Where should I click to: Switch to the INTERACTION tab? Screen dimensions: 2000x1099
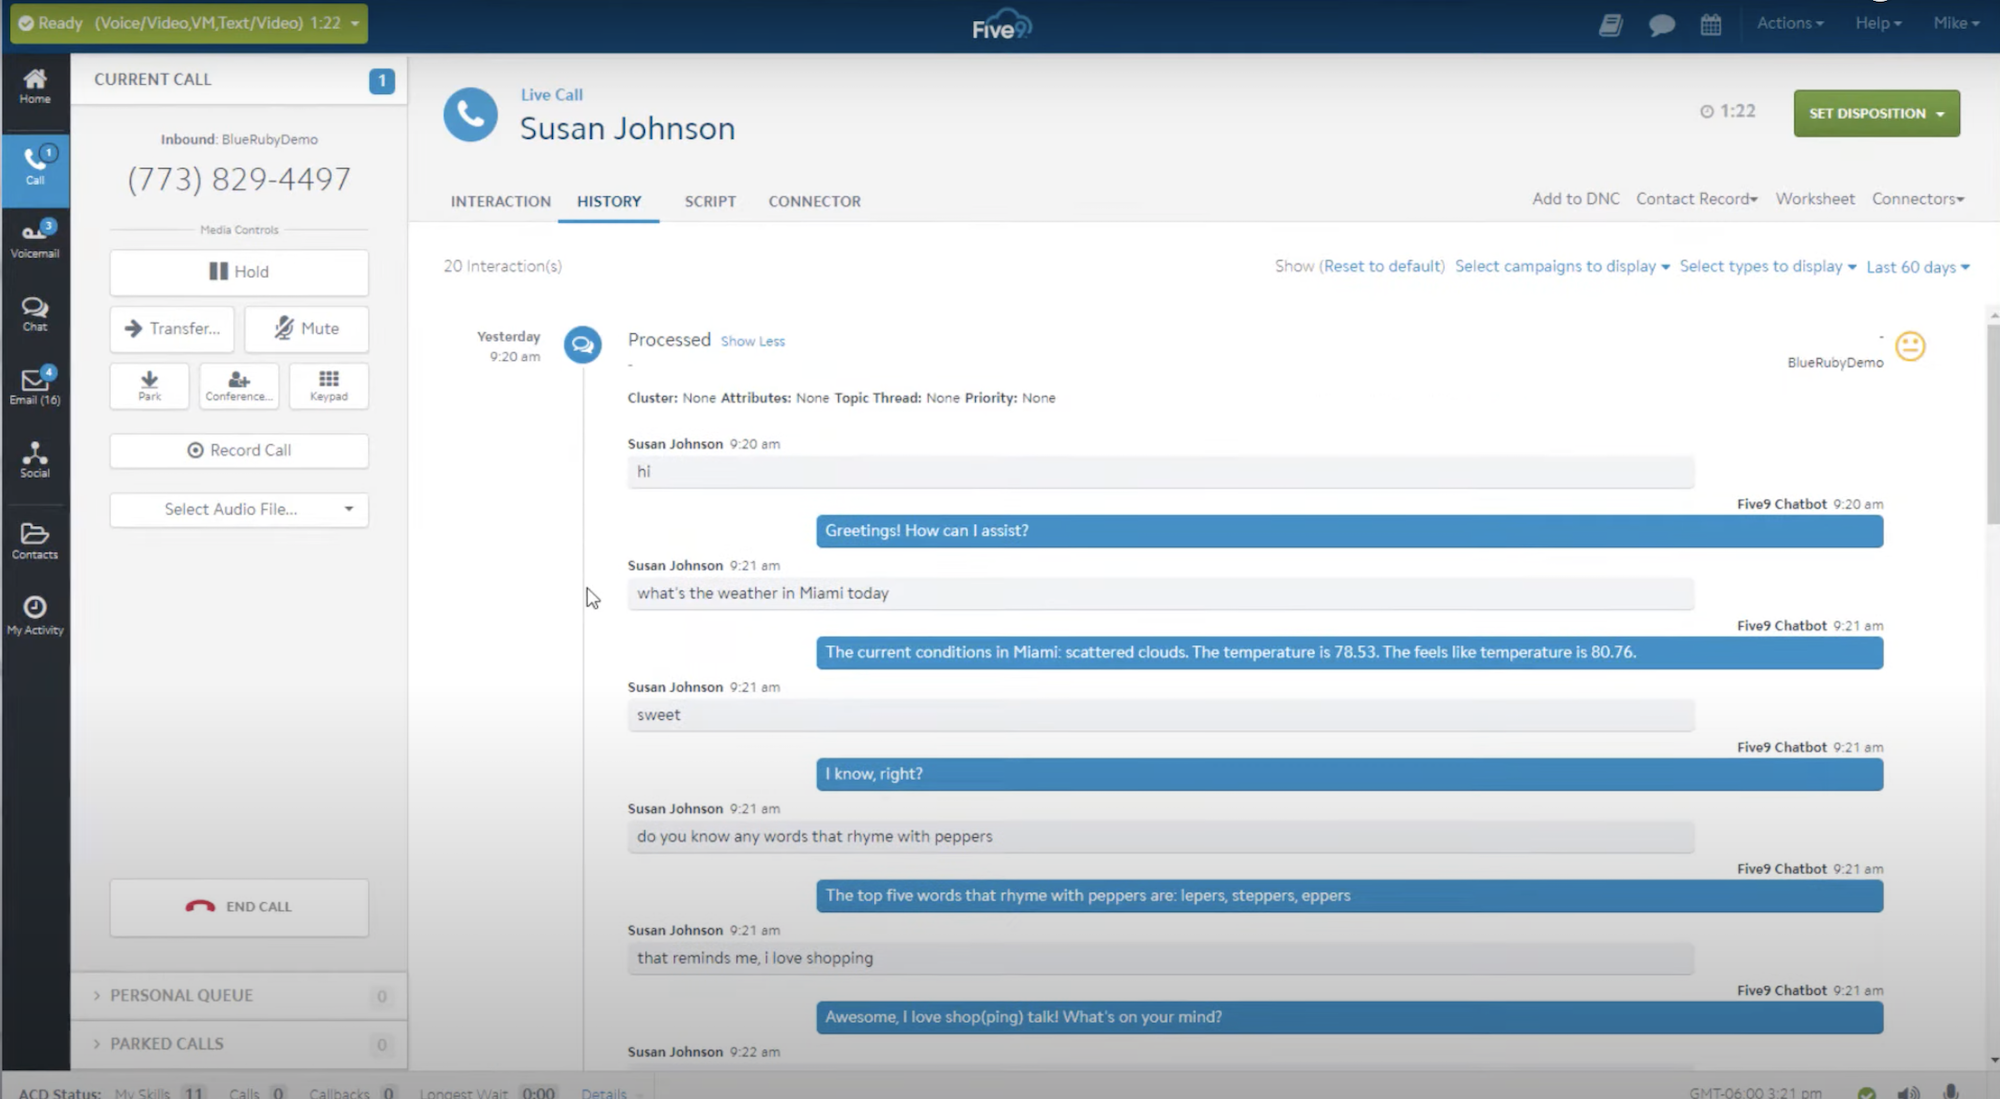[501, 200]
